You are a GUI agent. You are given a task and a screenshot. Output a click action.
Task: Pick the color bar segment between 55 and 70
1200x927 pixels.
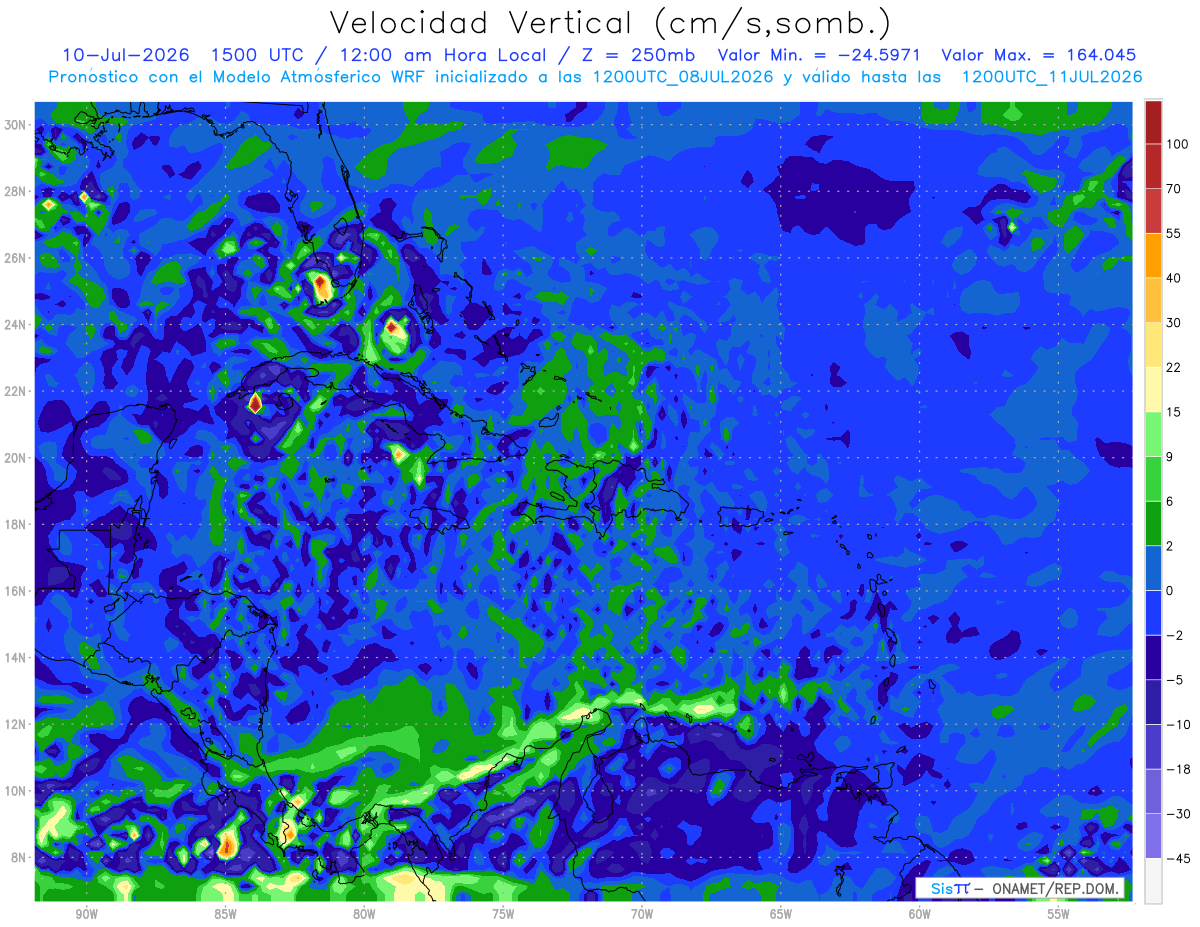(1153, 211)
